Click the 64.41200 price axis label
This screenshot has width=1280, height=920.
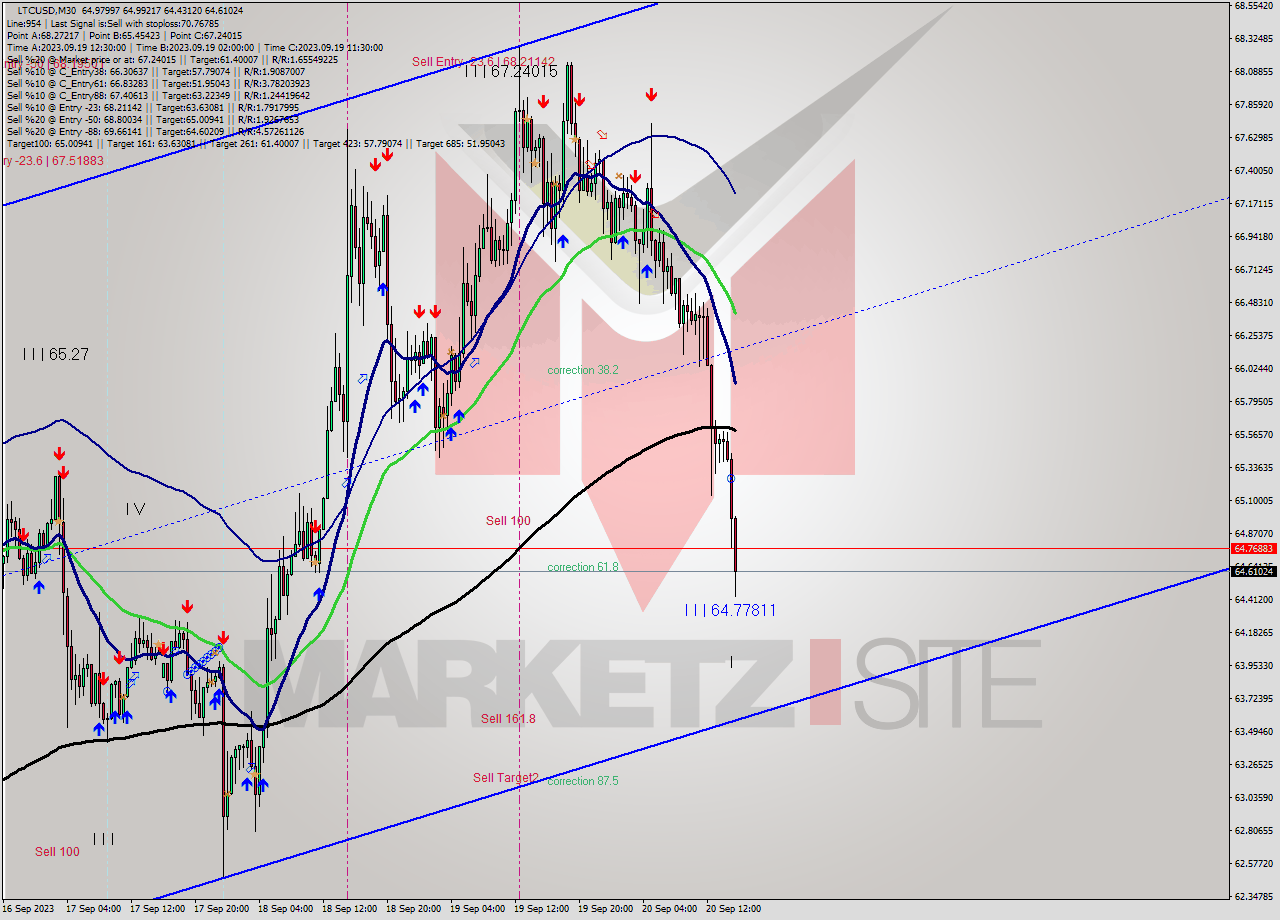[1253, 600]
